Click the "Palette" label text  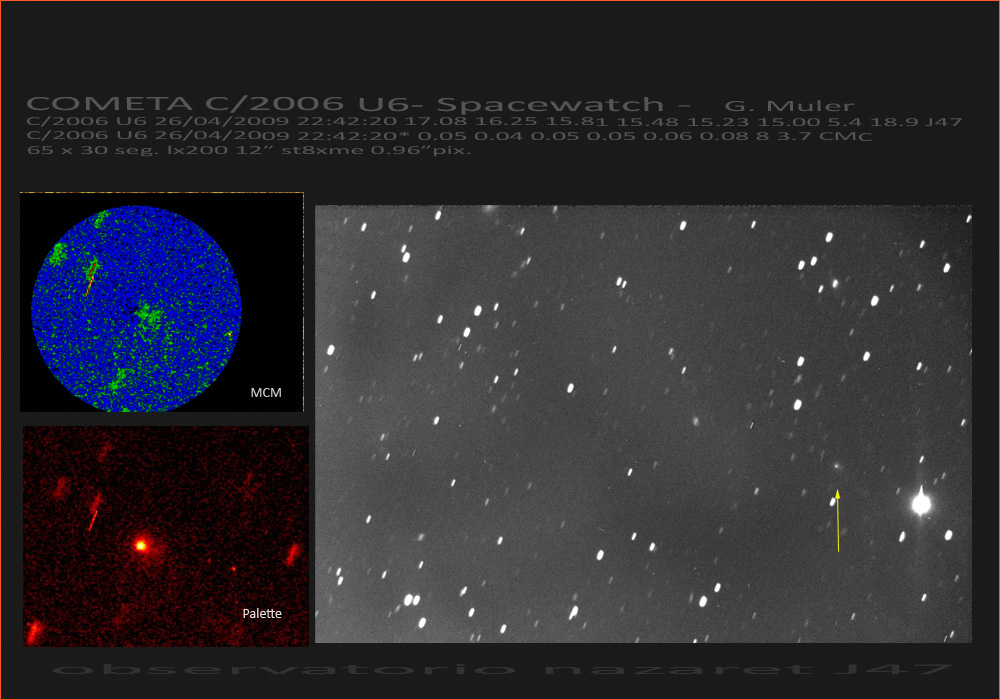pos(262,613)
